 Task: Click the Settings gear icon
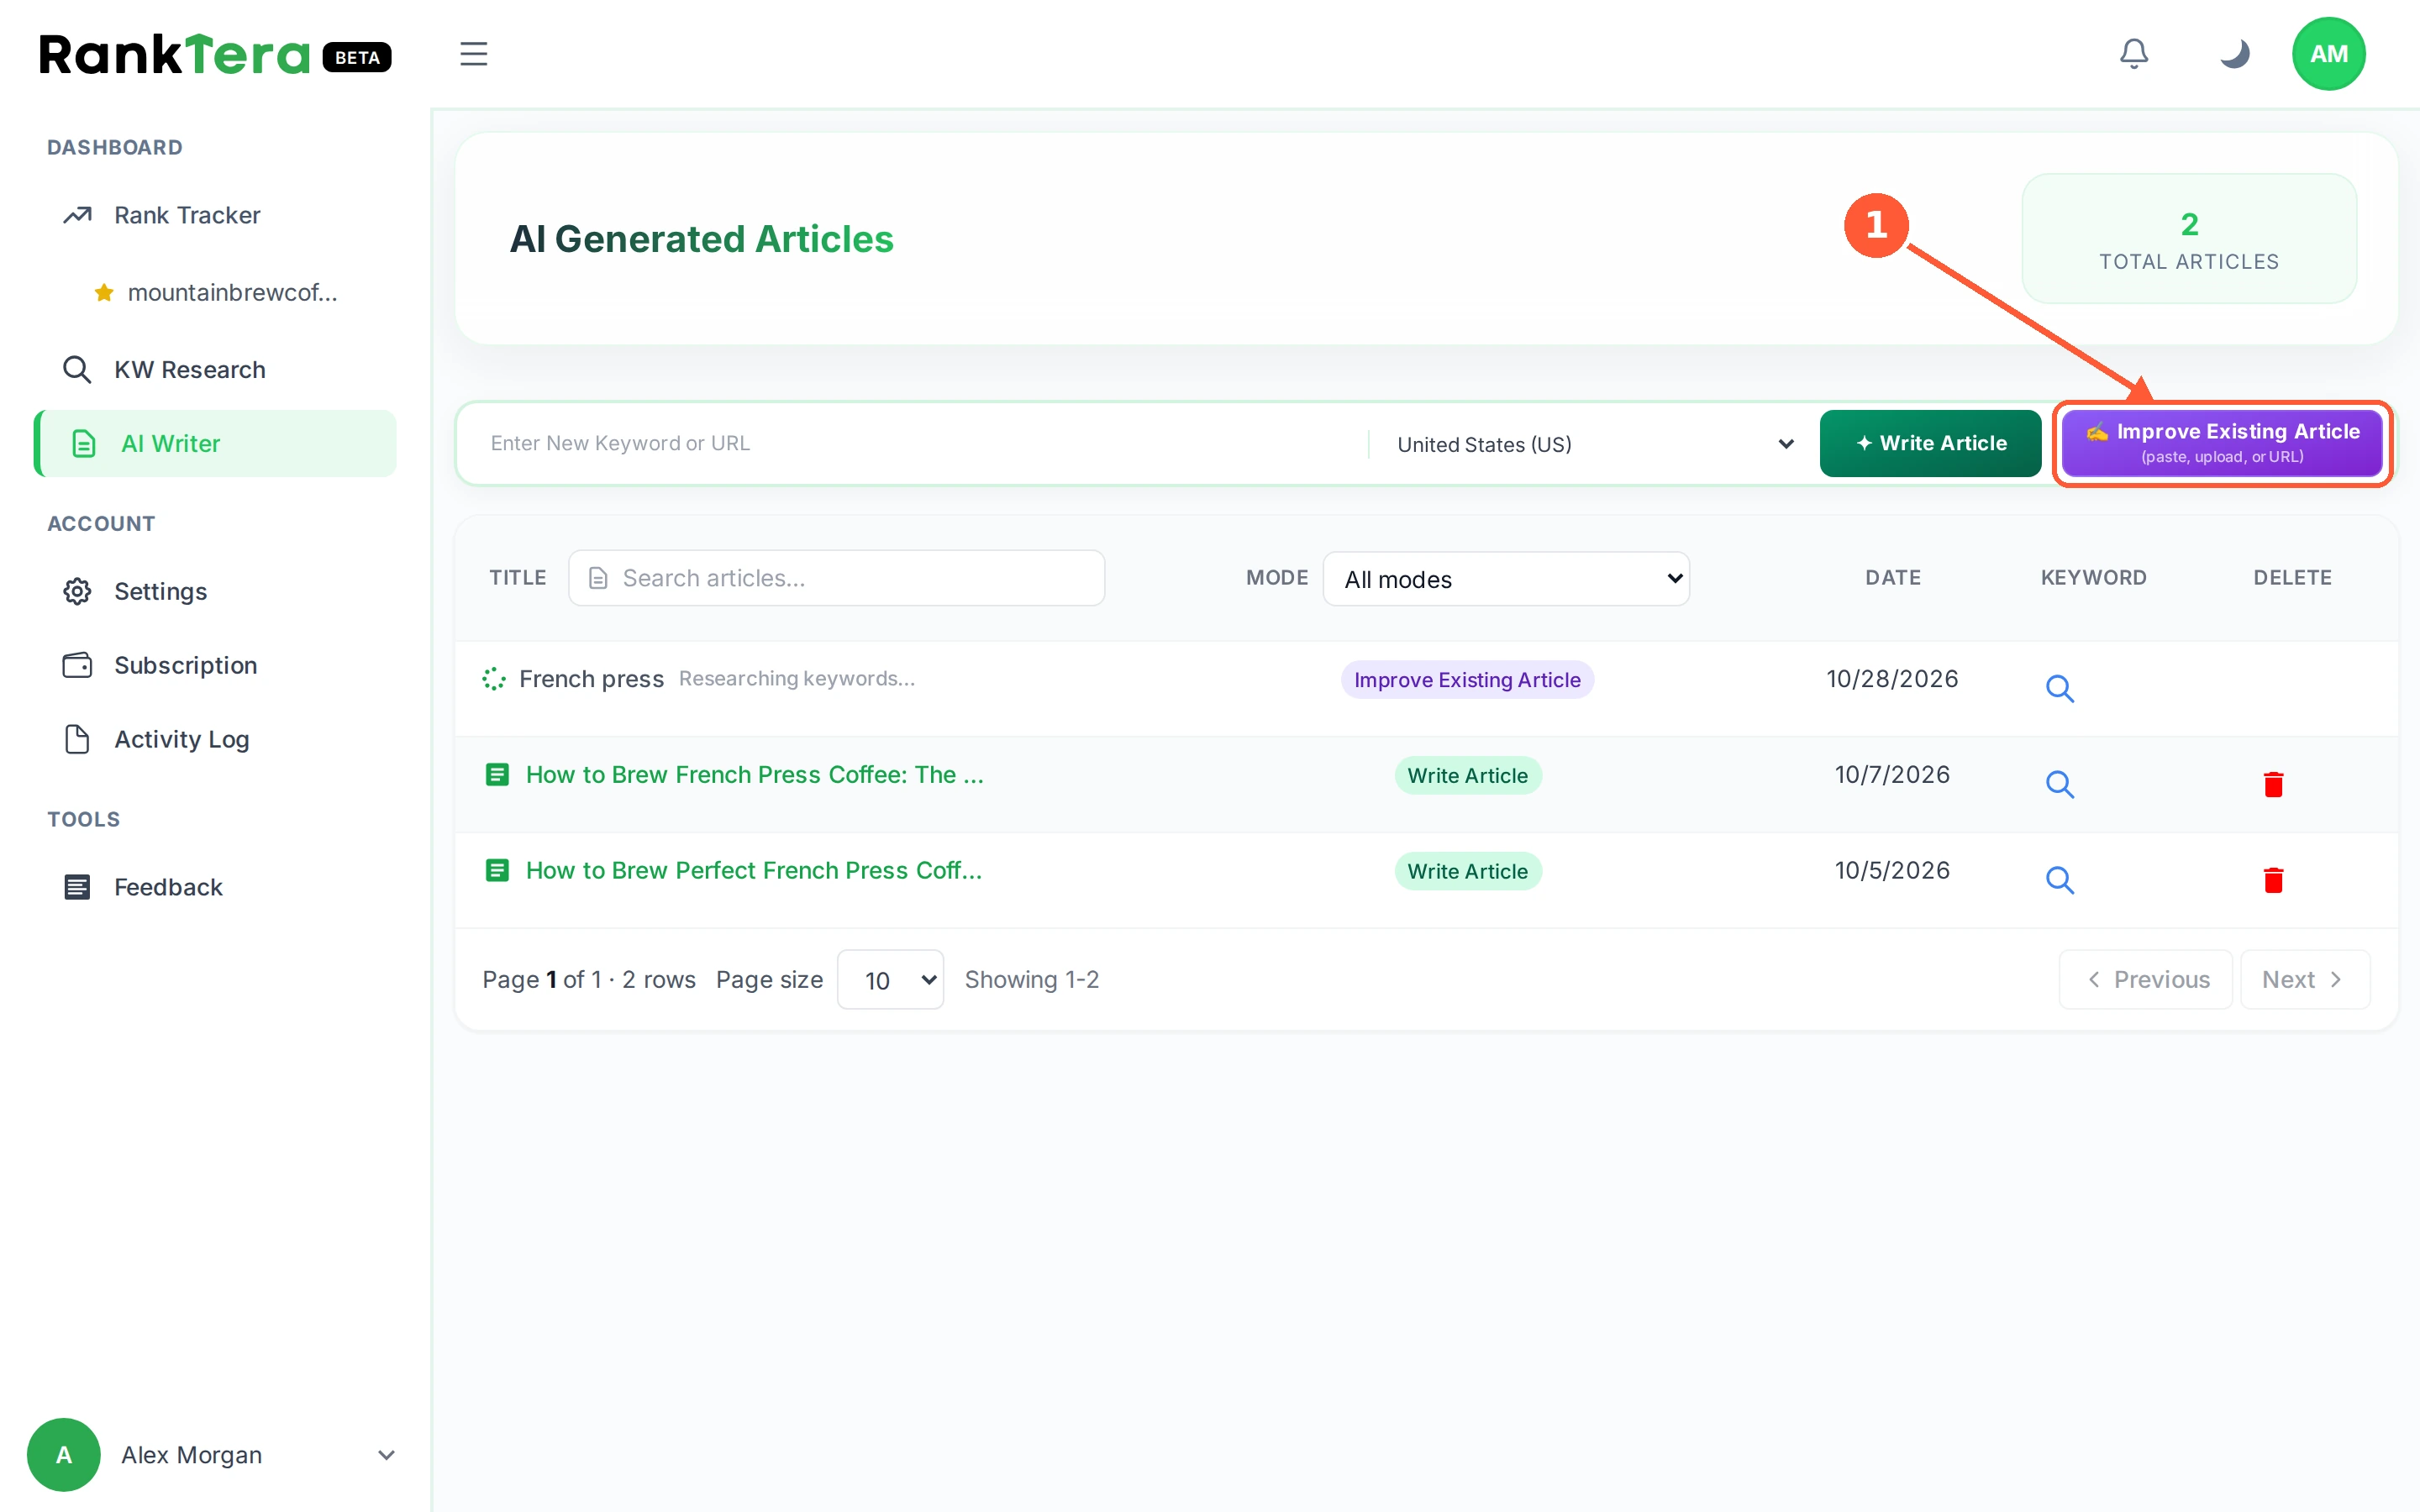[x=77, y=591]
